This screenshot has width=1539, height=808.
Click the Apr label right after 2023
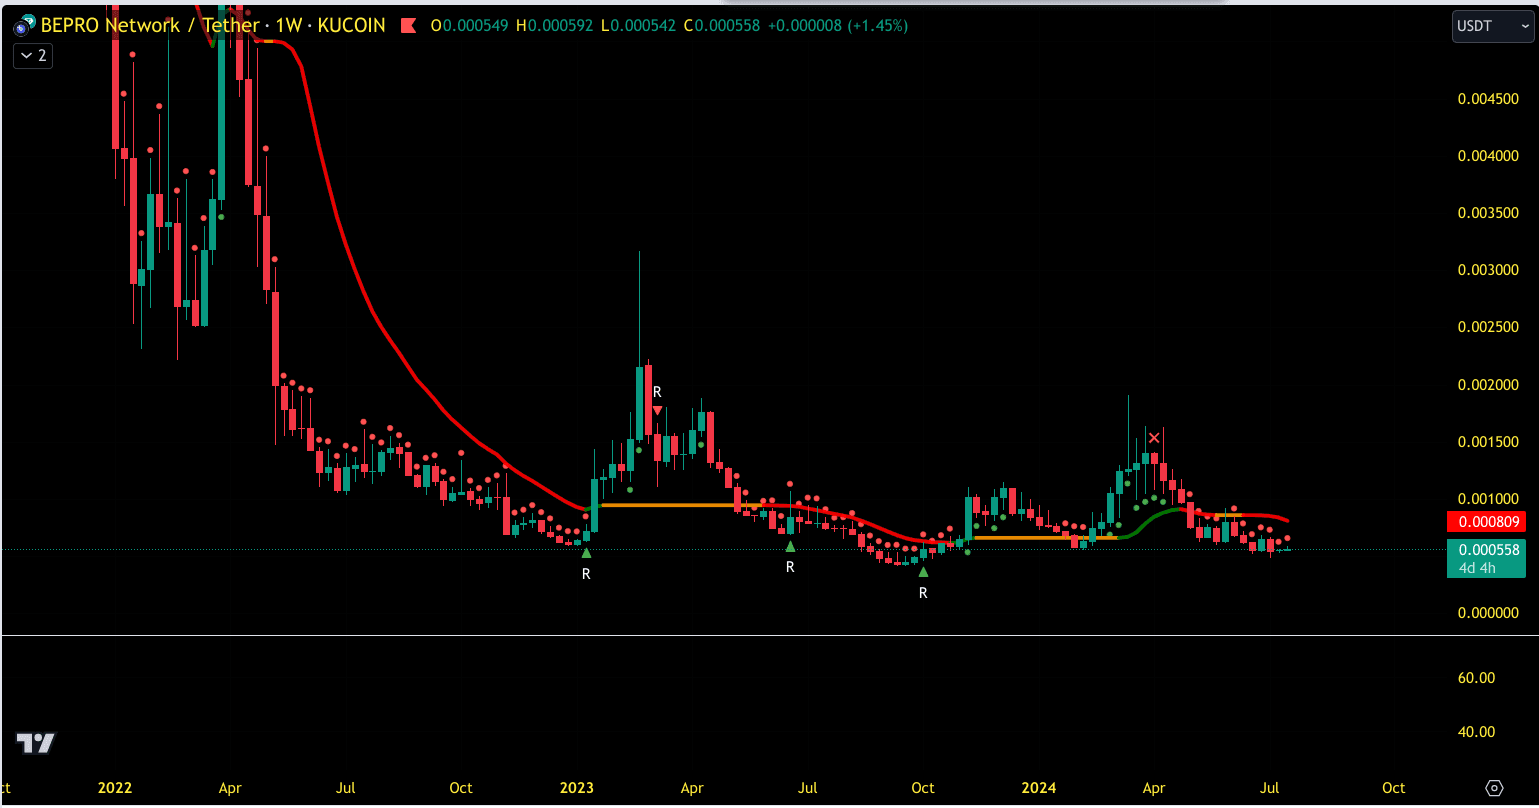(x=692, y=788)
